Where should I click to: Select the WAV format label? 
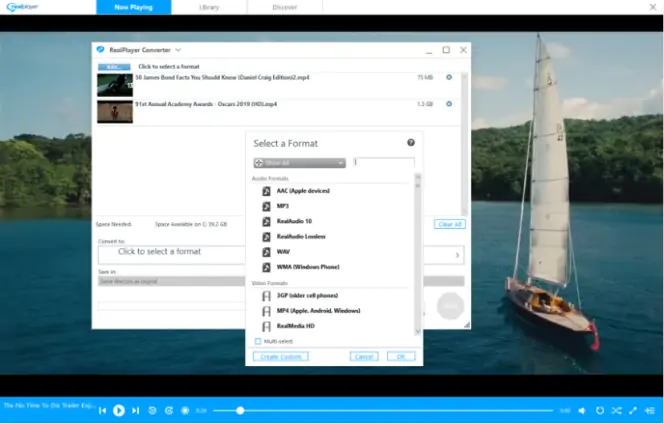[283, 252]
